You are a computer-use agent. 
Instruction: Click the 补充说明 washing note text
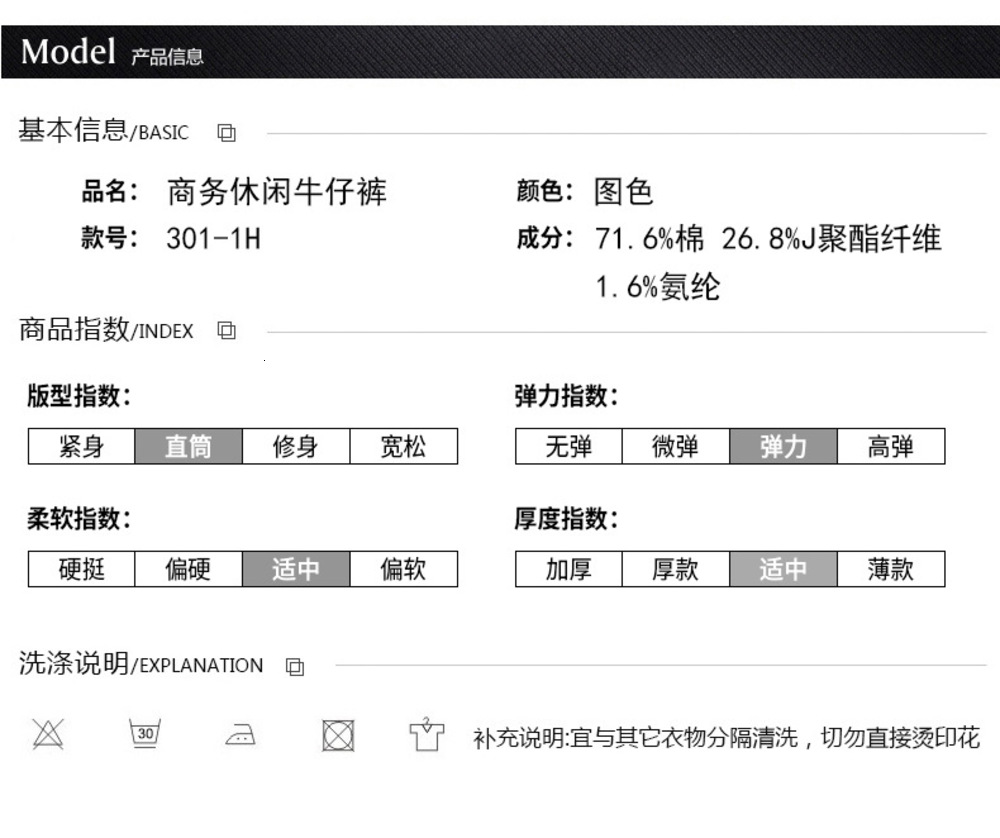(726, 737)
